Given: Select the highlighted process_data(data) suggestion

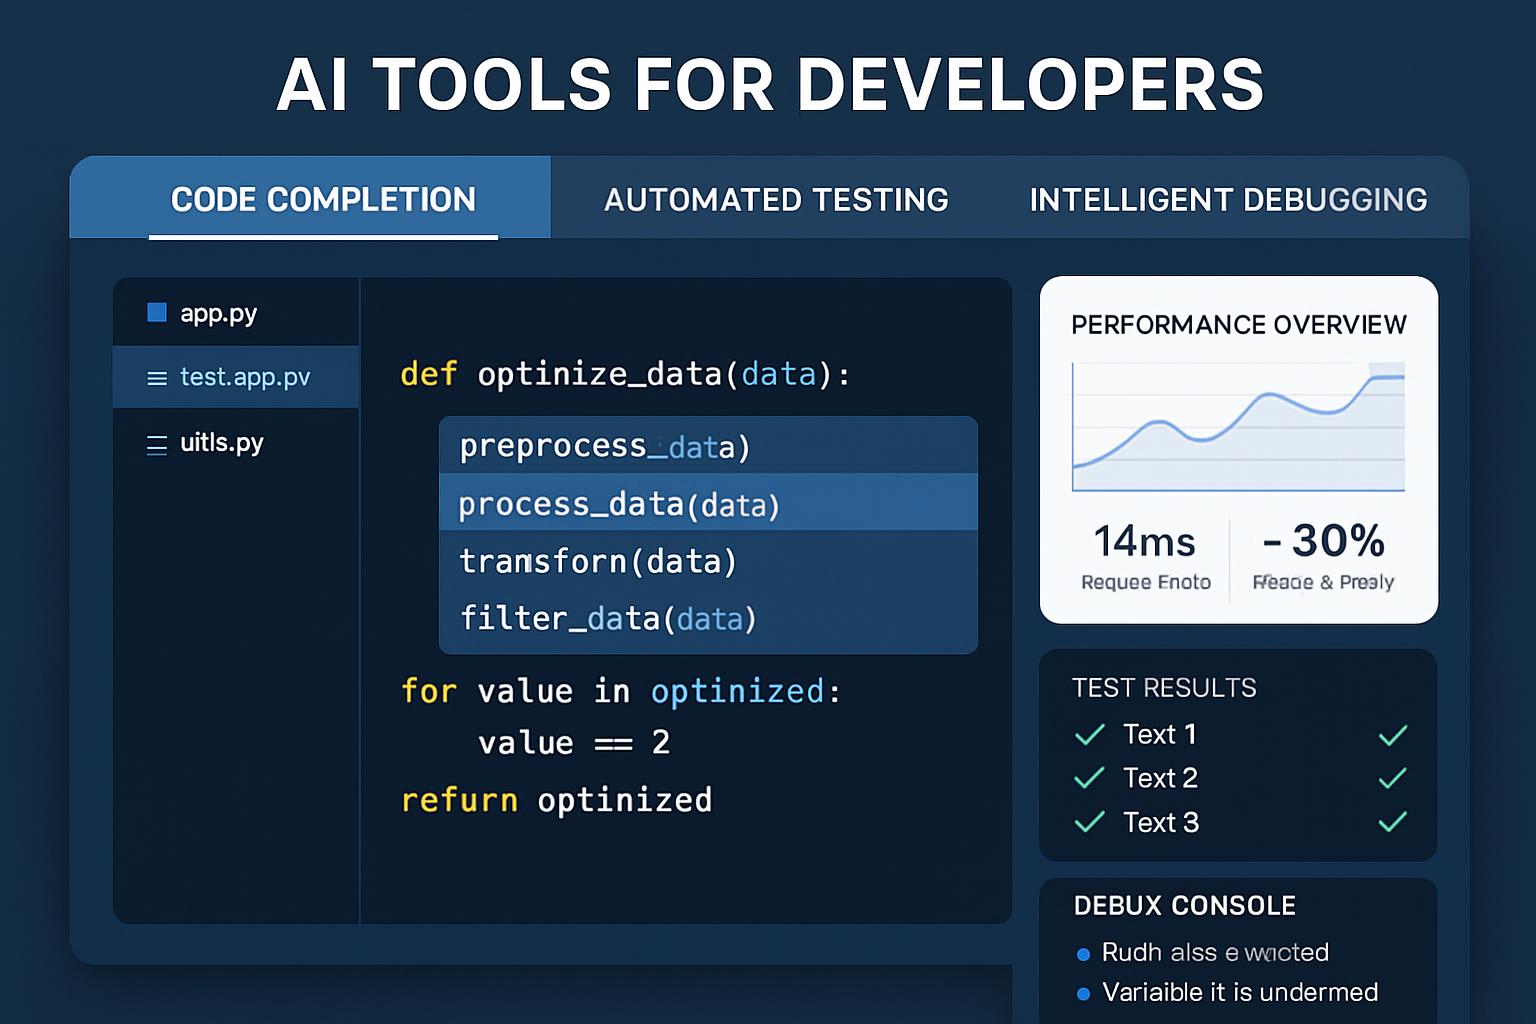Looking at the screenshot, I should click(x=618, y=504).
